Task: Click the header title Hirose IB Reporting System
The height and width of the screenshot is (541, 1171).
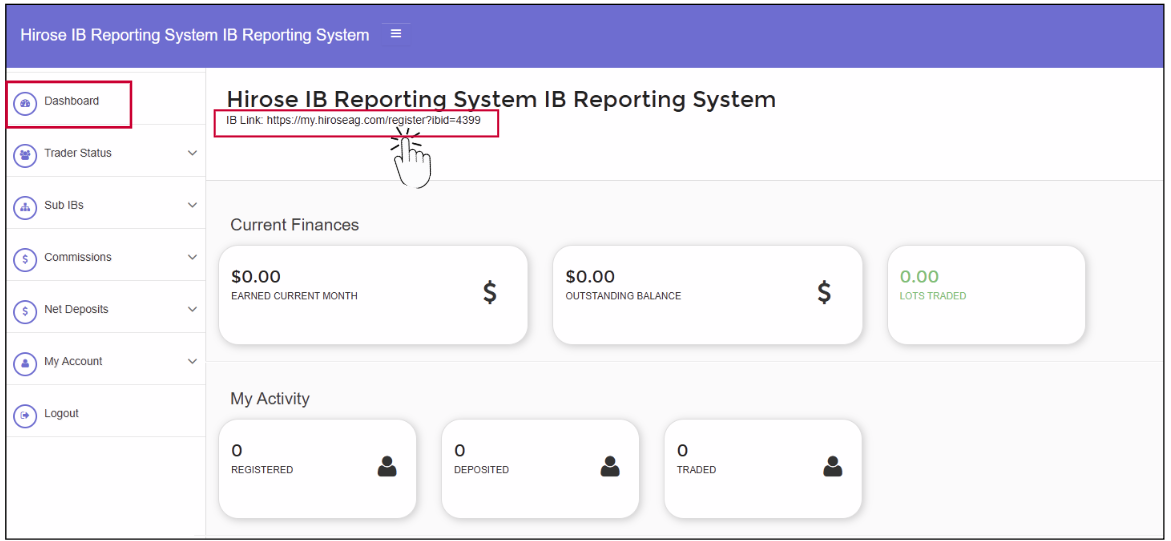Action: tap(195, 35)
